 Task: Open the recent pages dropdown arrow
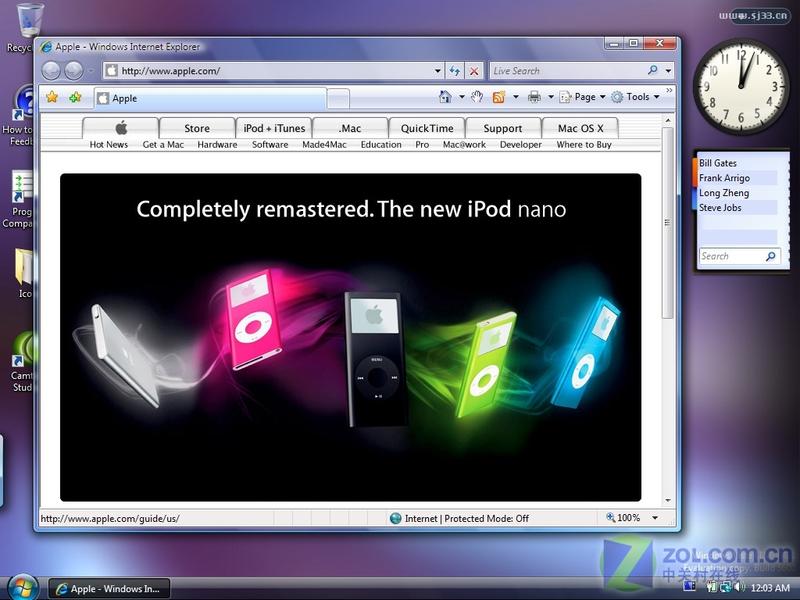click(x=91, y=71)
